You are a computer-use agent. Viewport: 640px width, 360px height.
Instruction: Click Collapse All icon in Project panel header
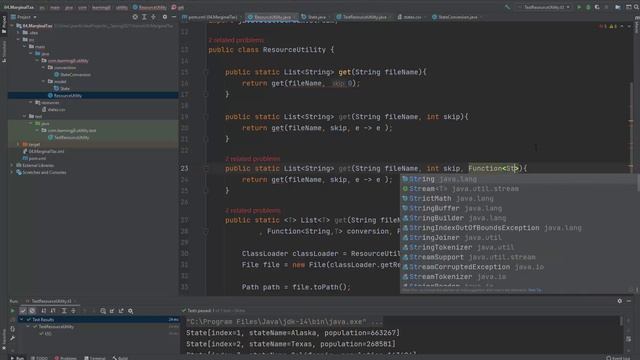pos(153,17)
